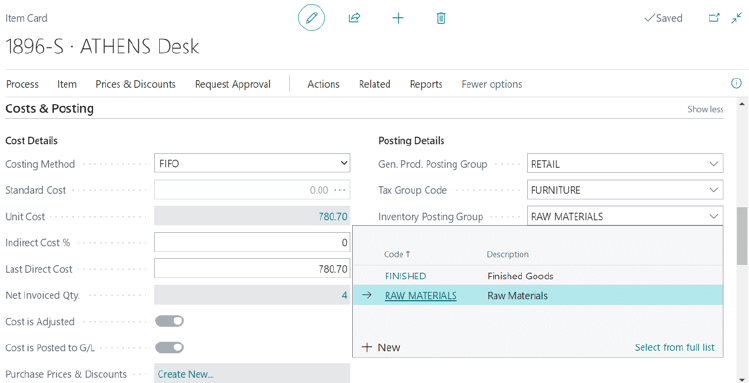Open the Costing Method FIFO dropdown
This screenshot has width=749, height=383.
point(252,163)
